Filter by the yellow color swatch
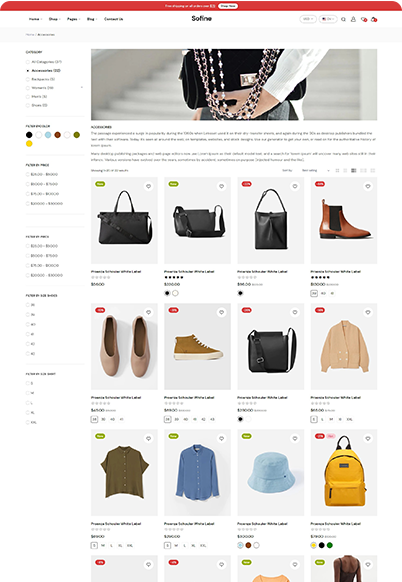 (29, 144)
